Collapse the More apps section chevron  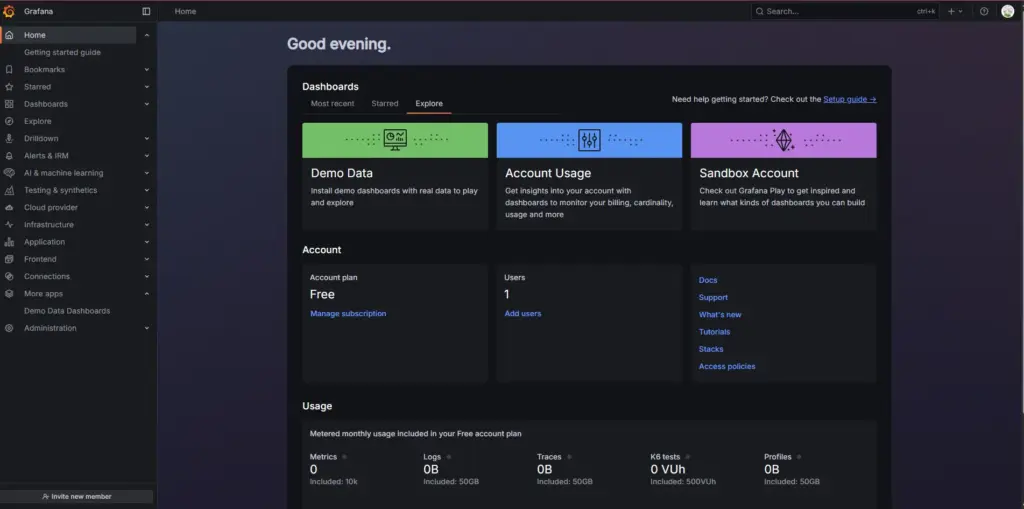pos(147,294)
